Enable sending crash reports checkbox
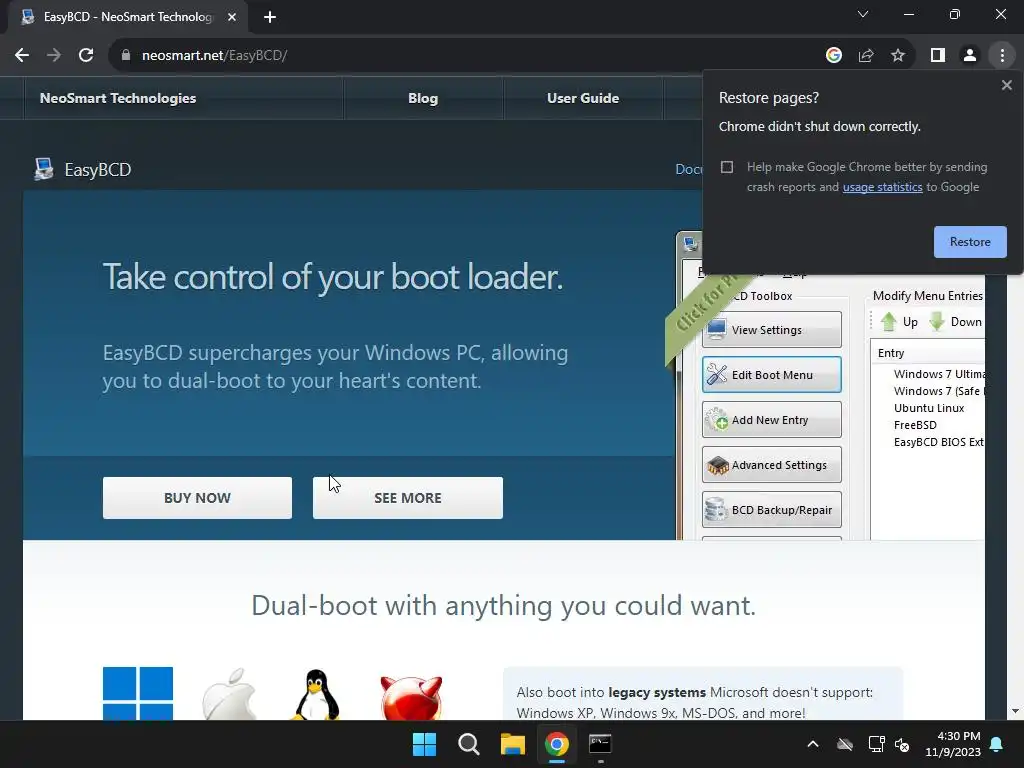The image size is (1024, 768). coord(727,167)
